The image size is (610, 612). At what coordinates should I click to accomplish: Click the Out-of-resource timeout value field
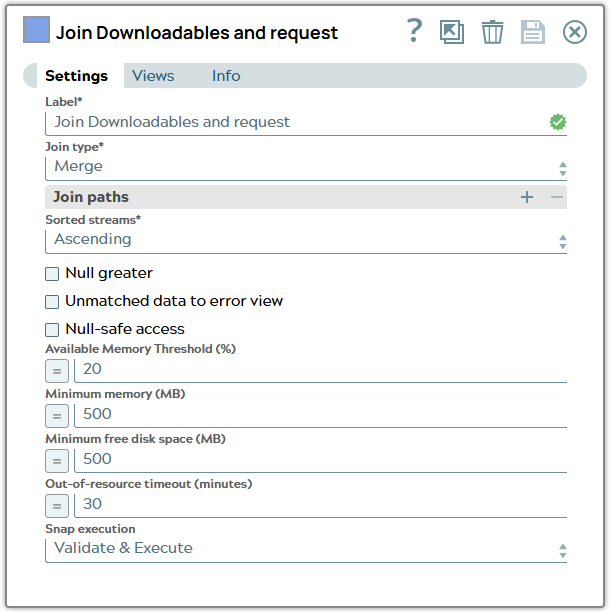[x=320, y=505]
